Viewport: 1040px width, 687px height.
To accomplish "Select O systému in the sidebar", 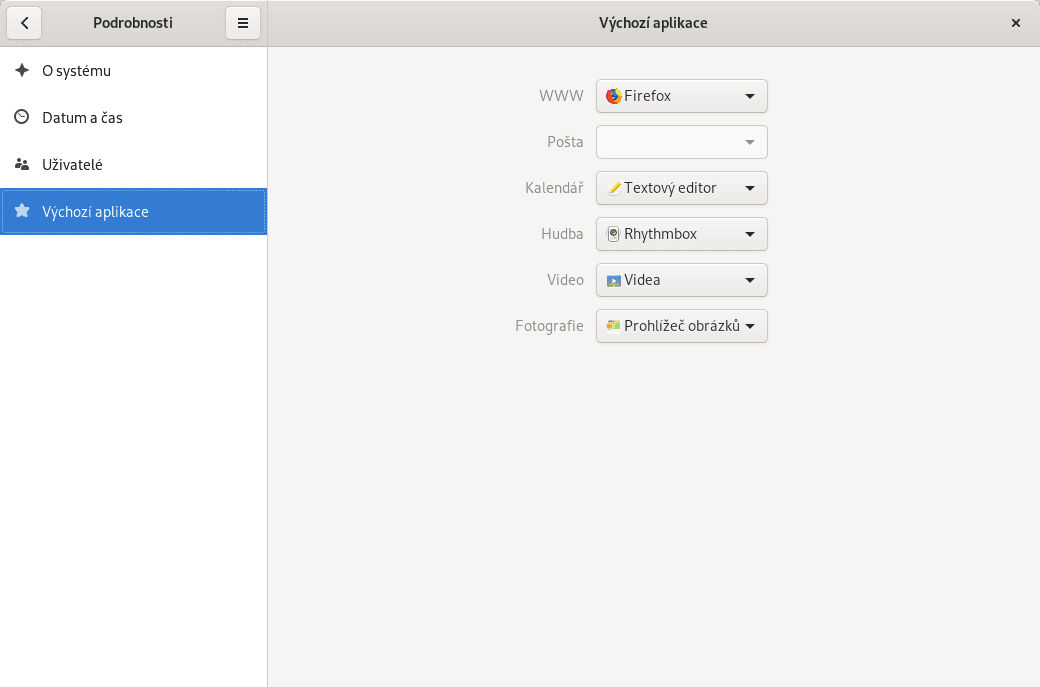I will 76,71.
